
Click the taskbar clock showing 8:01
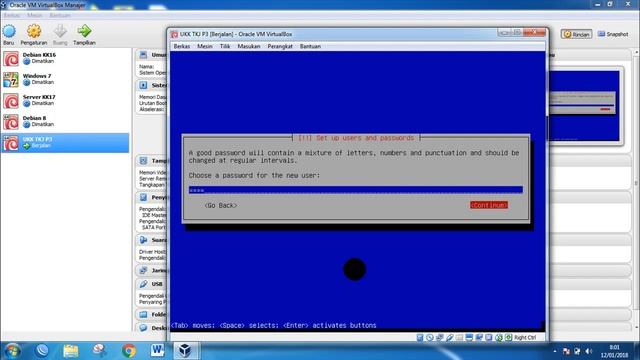pos(614,351)
